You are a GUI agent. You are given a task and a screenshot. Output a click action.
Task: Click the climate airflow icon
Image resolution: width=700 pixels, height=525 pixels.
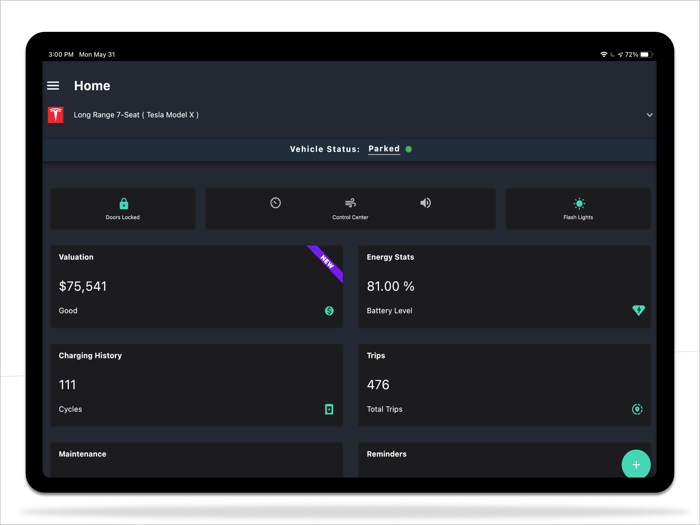pyautogui.click(x=350, y=203)
